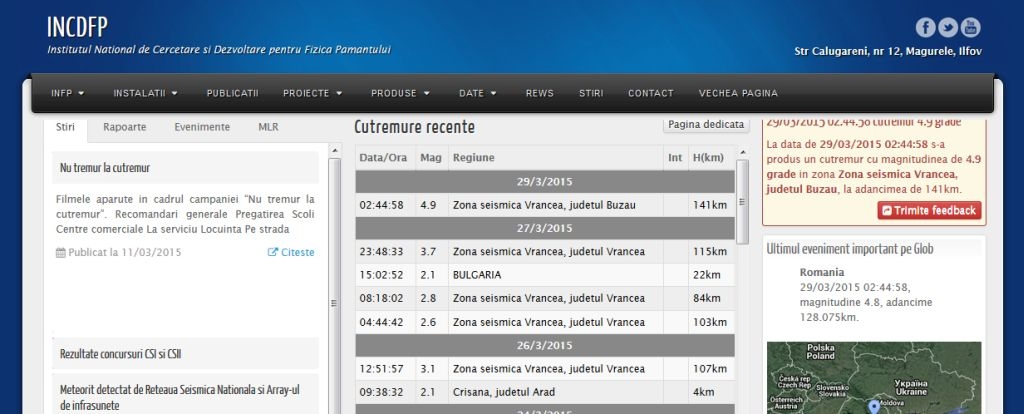
Task: Switch to the Evenimente tab
Action: (x=202, y=127)
